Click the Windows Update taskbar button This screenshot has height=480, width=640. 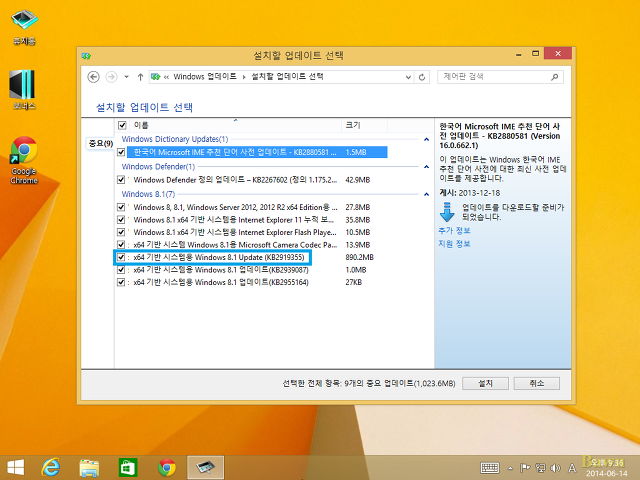coord(205,468)
